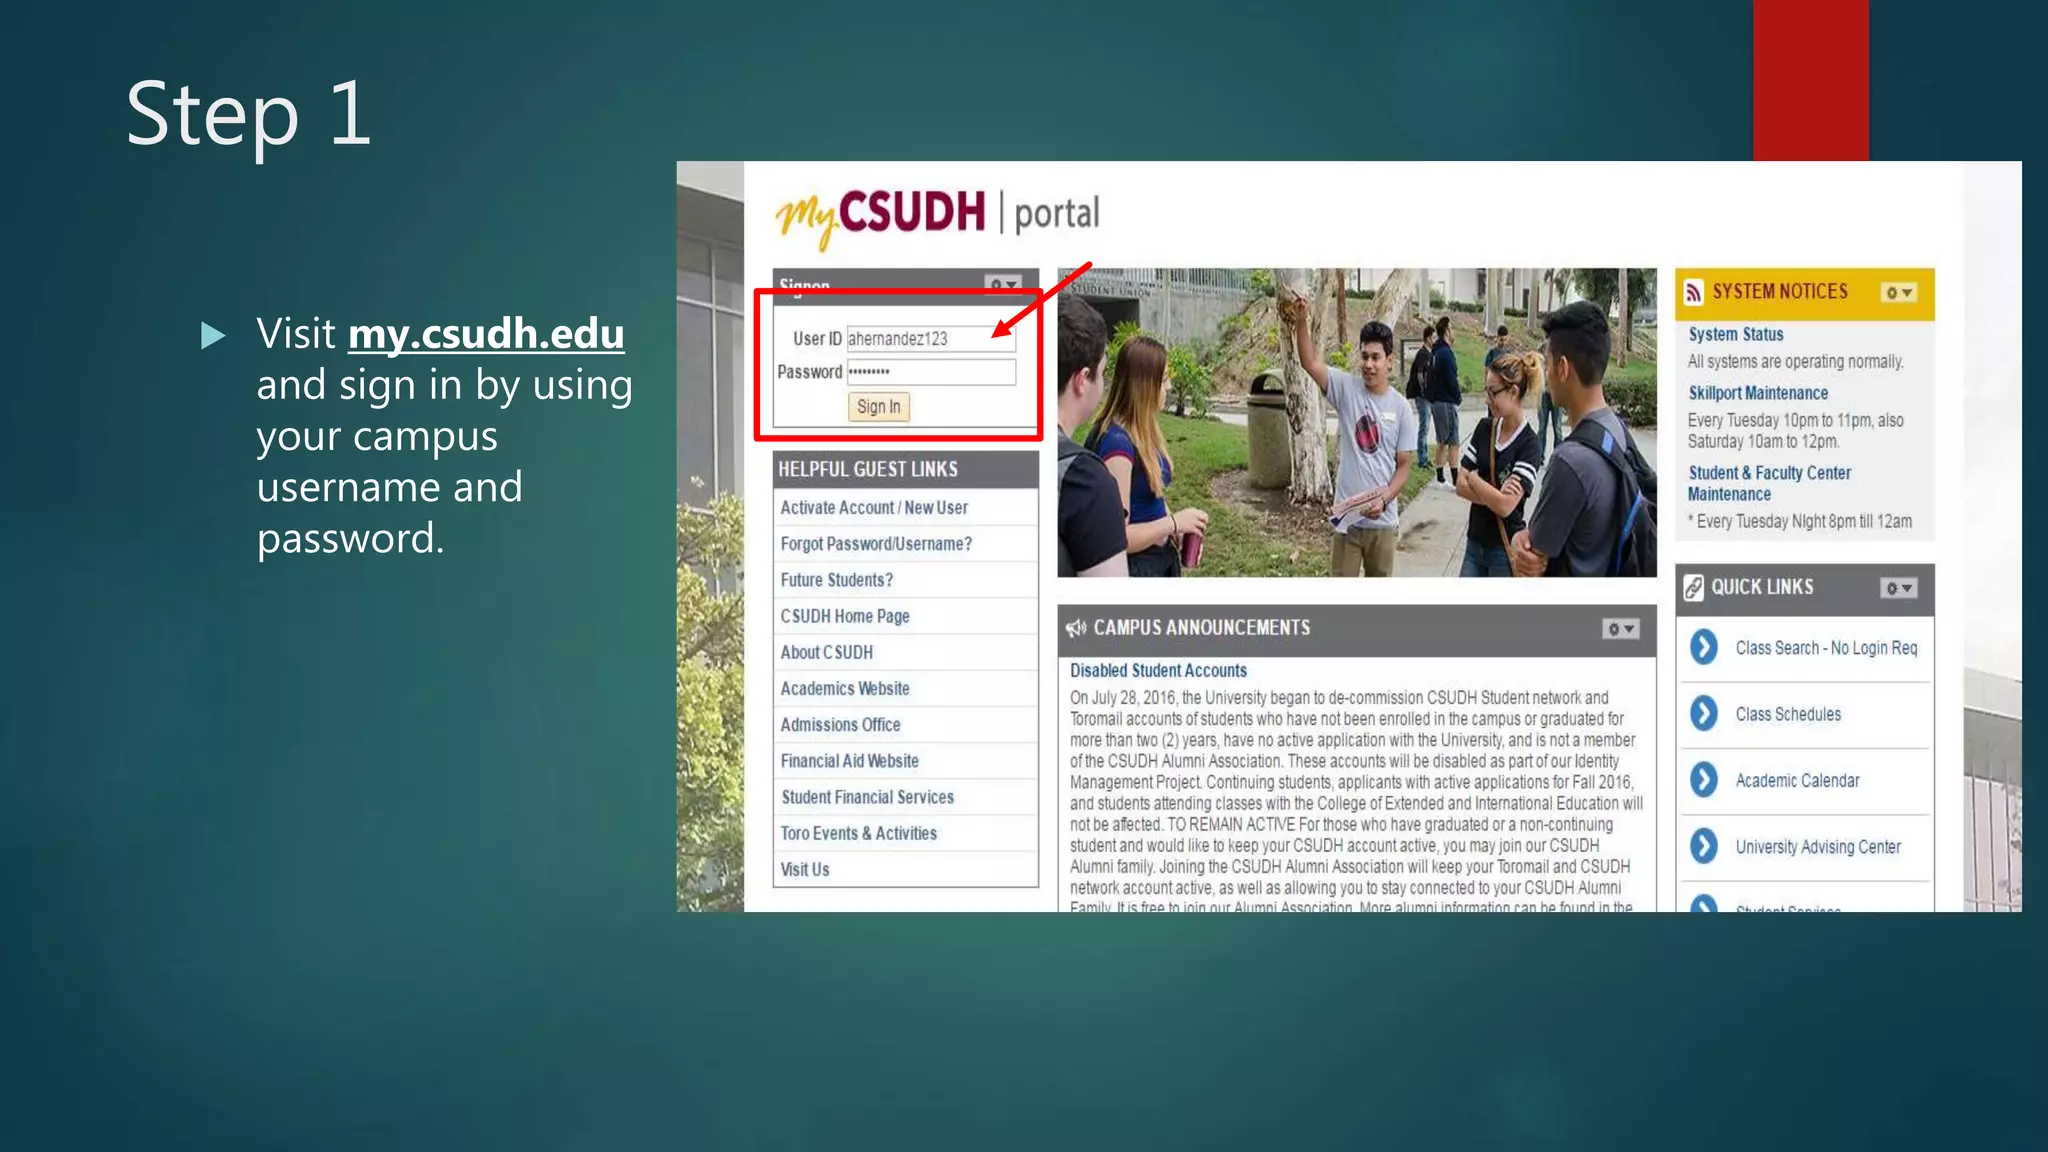Open the Quick Links gear dropdown
Screen dimensions: 2048x1152
click(x=1898, y=588)
